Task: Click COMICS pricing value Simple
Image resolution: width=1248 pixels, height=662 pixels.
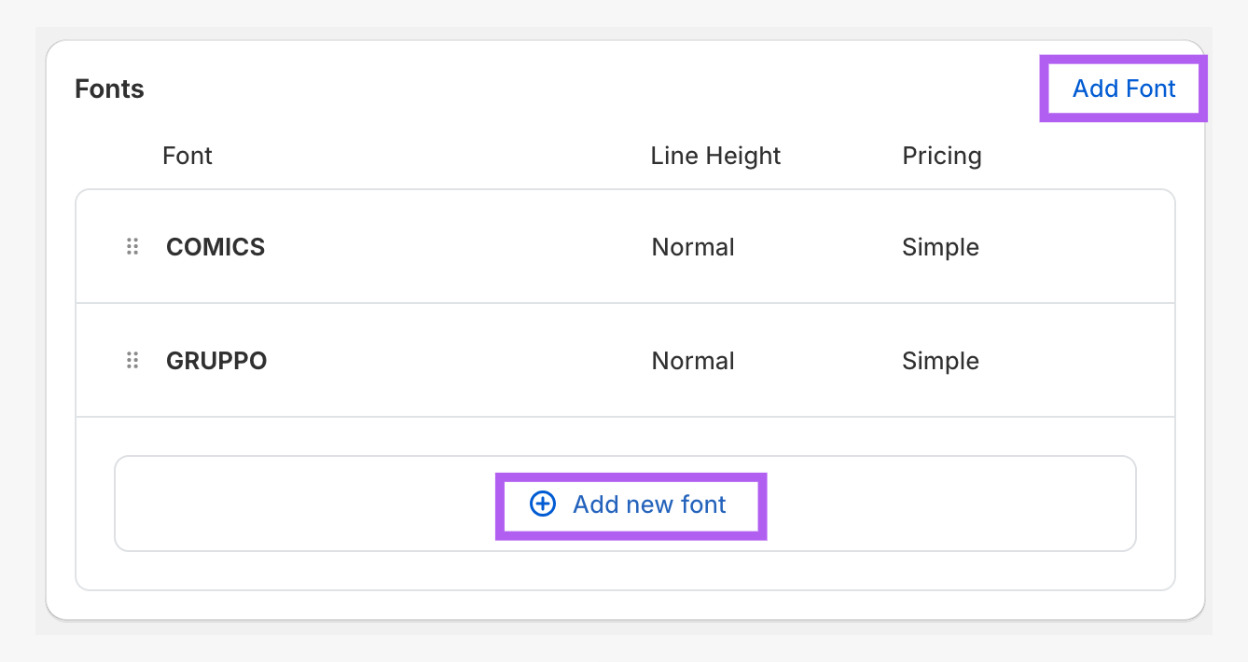Action: (x=940, y=247)
